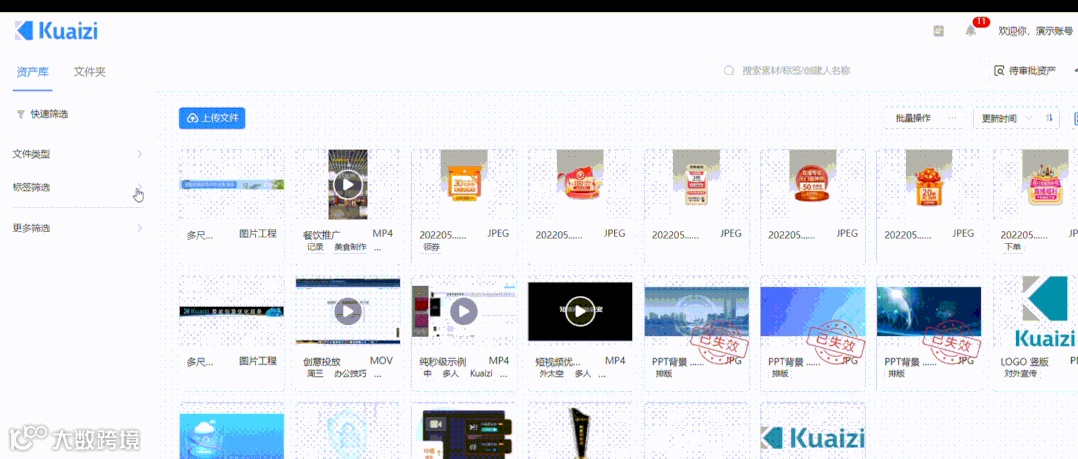Image resolution: width=1078 pixels, height=459 pixels.
Task: Click the Kuaizi tag under 纯秒级示例
Action: 481,374
